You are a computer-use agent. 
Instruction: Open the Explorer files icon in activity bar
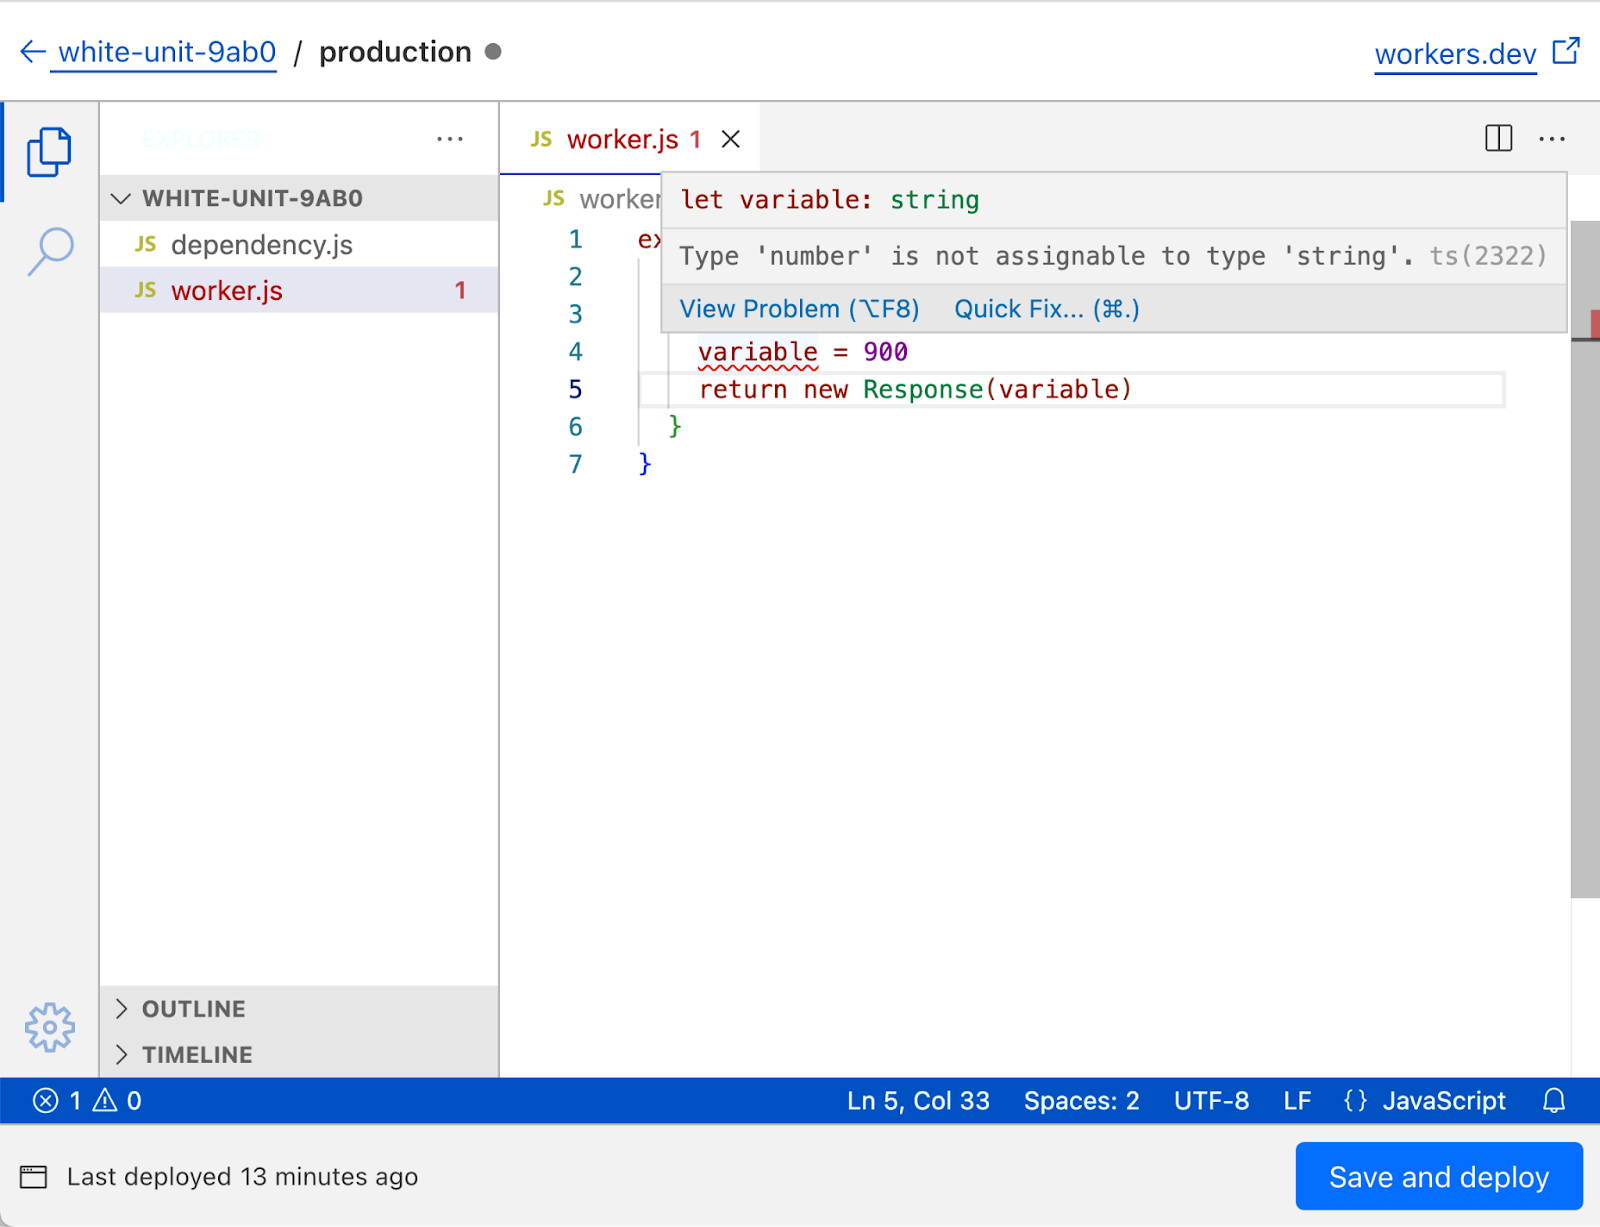point(49,152)
